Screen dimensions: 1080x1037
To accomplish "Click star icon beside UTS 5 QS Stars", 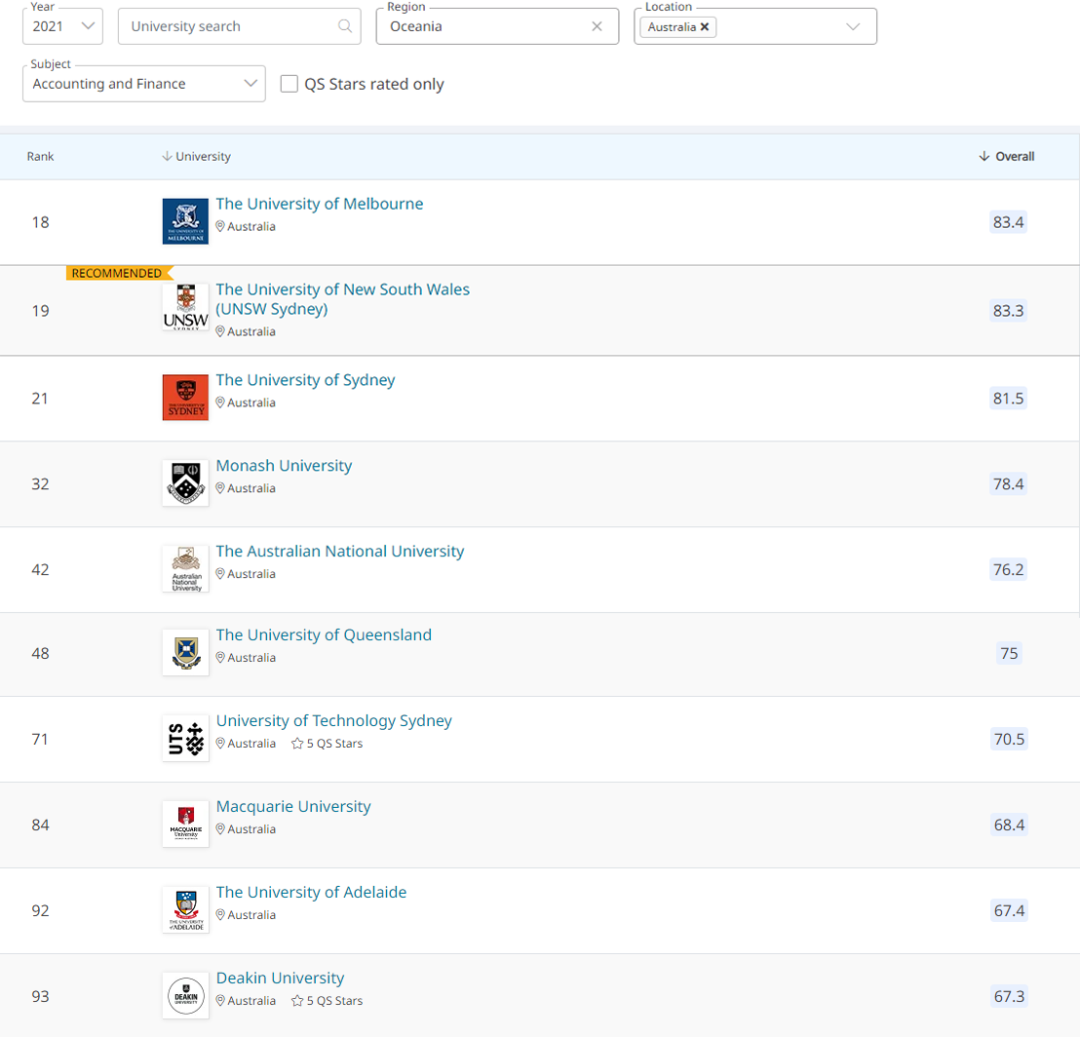I will pyautogui.click(x=297, y=744).
